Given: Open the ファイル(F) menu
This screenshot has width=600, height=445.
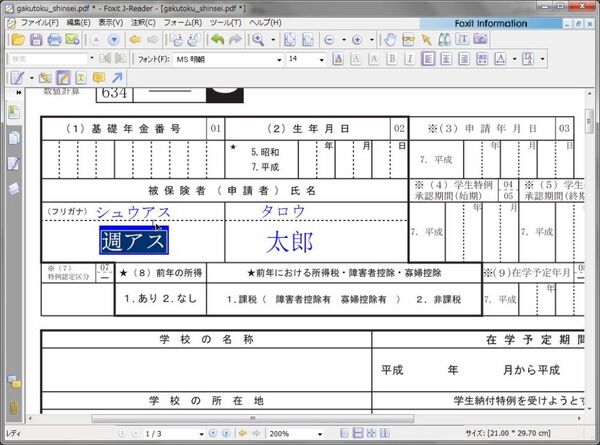Looking at the screenshot, I should coord(39,23).
